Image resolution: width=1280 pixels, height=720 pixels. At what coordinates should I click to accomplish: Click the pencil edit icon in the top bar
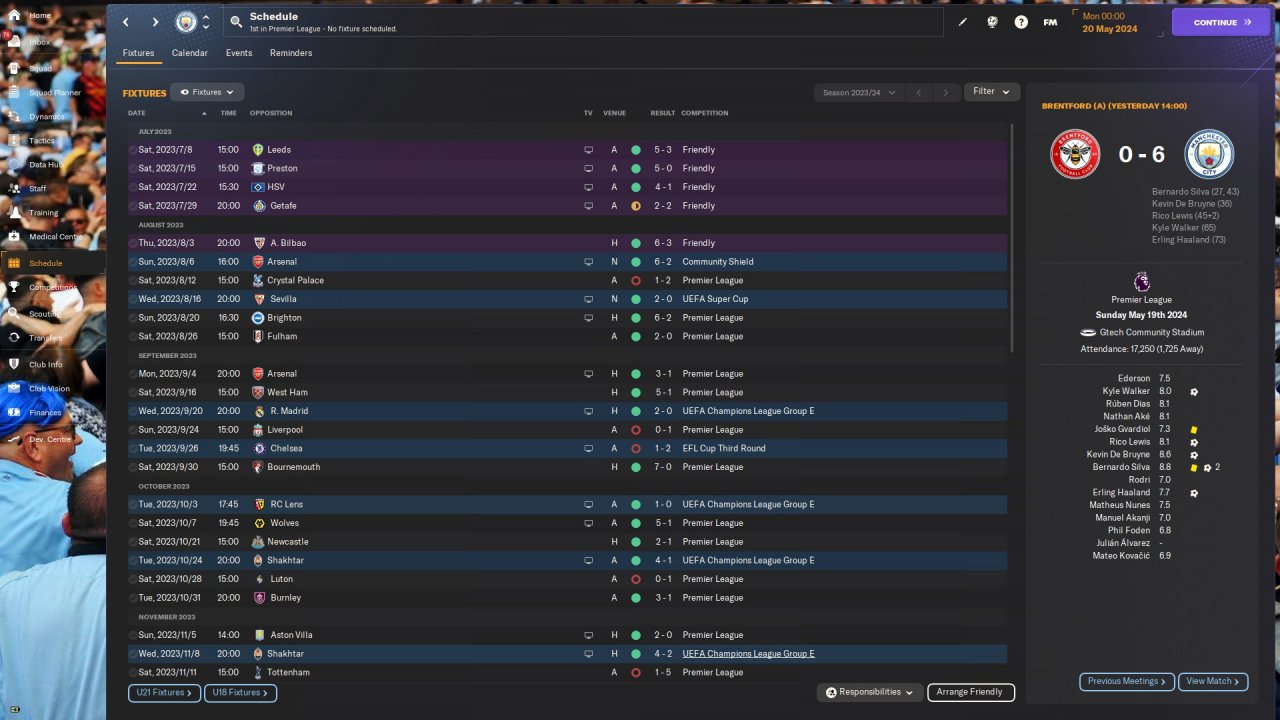tap(963, 22)
